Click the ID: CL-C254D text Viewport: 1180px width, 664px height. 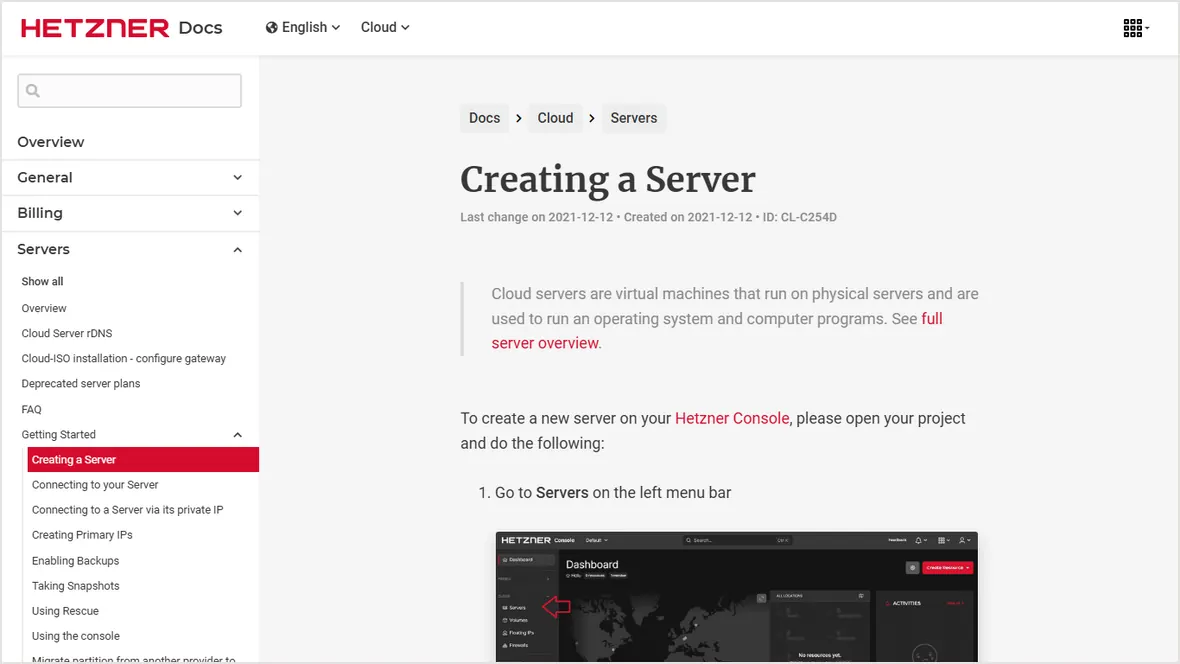tap(799, 218)
